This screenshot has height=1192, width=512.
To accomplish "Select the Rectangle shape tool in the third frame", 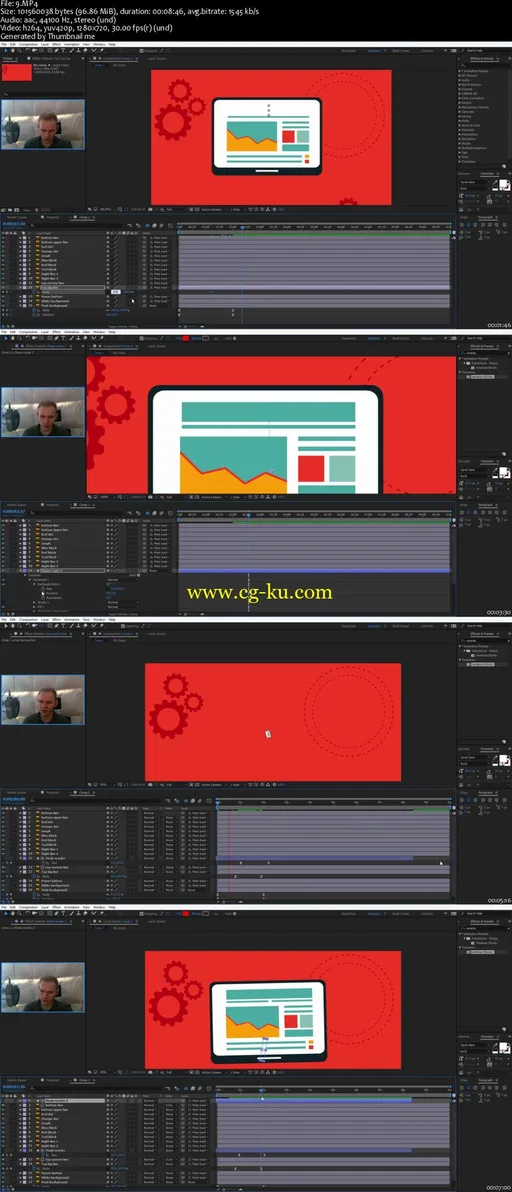I will (49, 626).
